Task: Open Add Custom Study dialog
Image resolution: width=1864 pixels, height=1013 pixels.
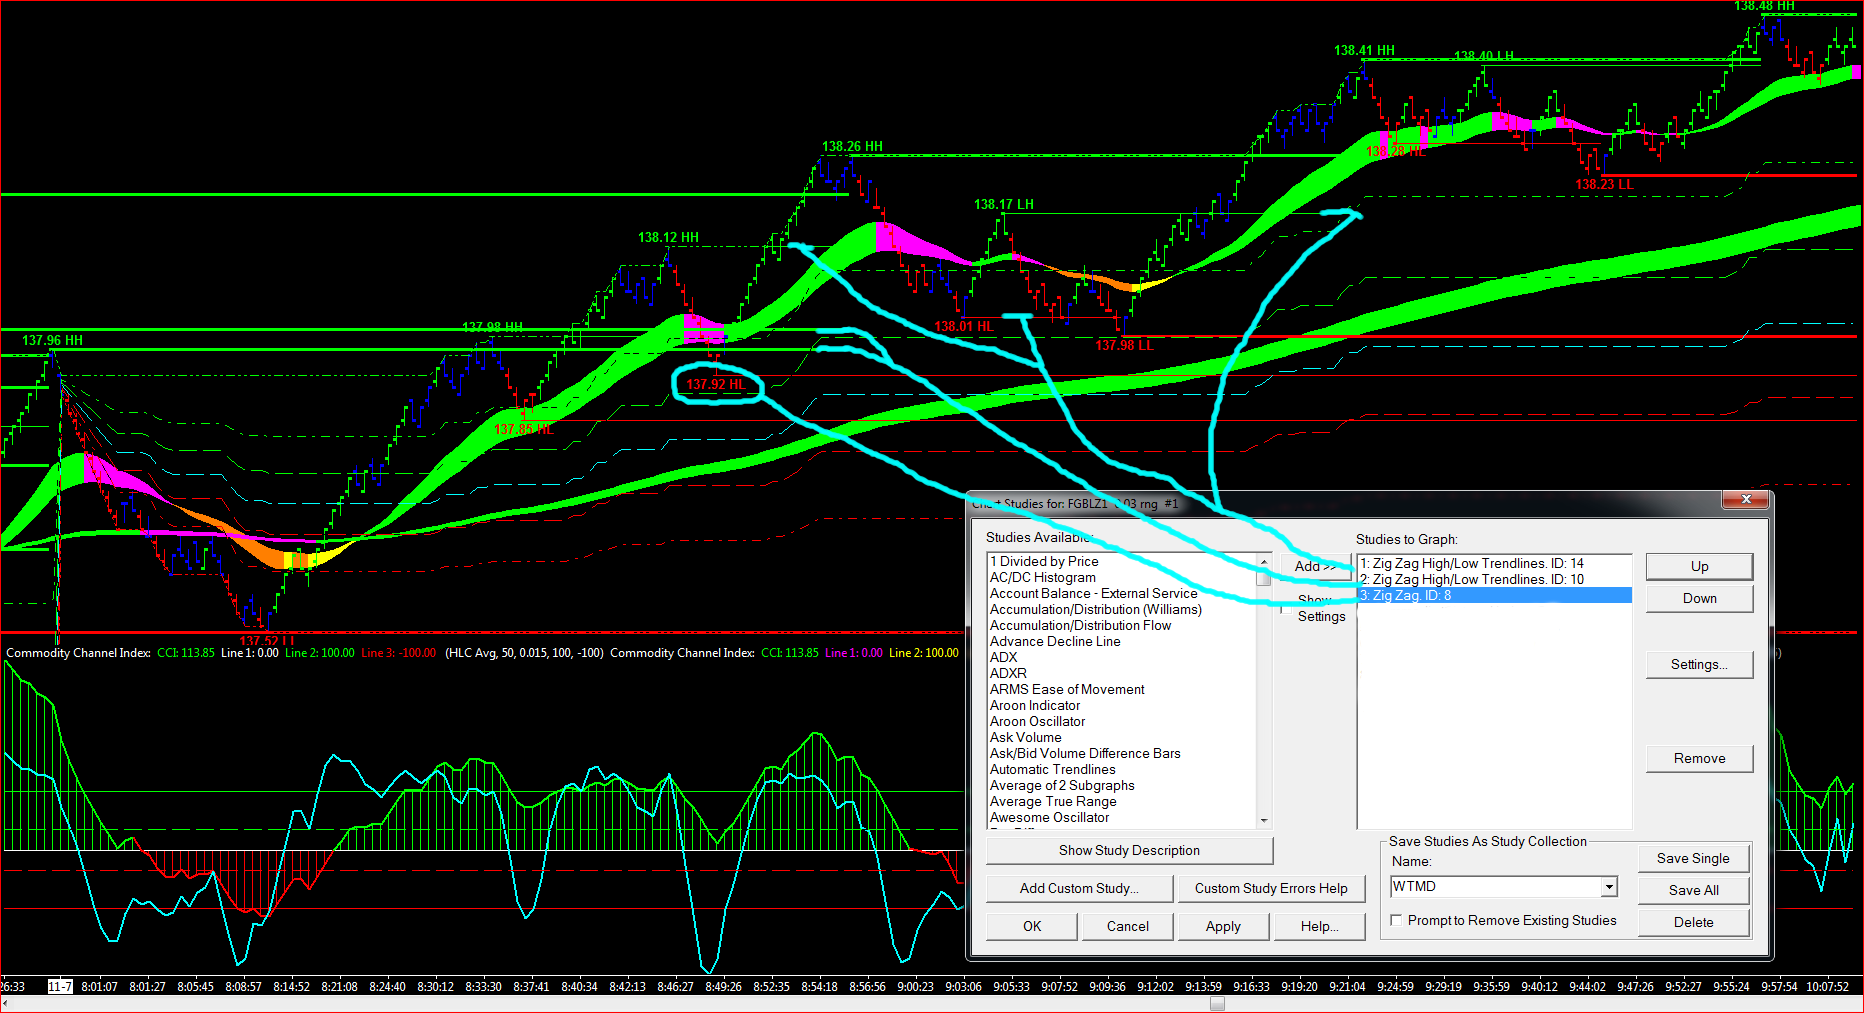Action: [1079, 888]
